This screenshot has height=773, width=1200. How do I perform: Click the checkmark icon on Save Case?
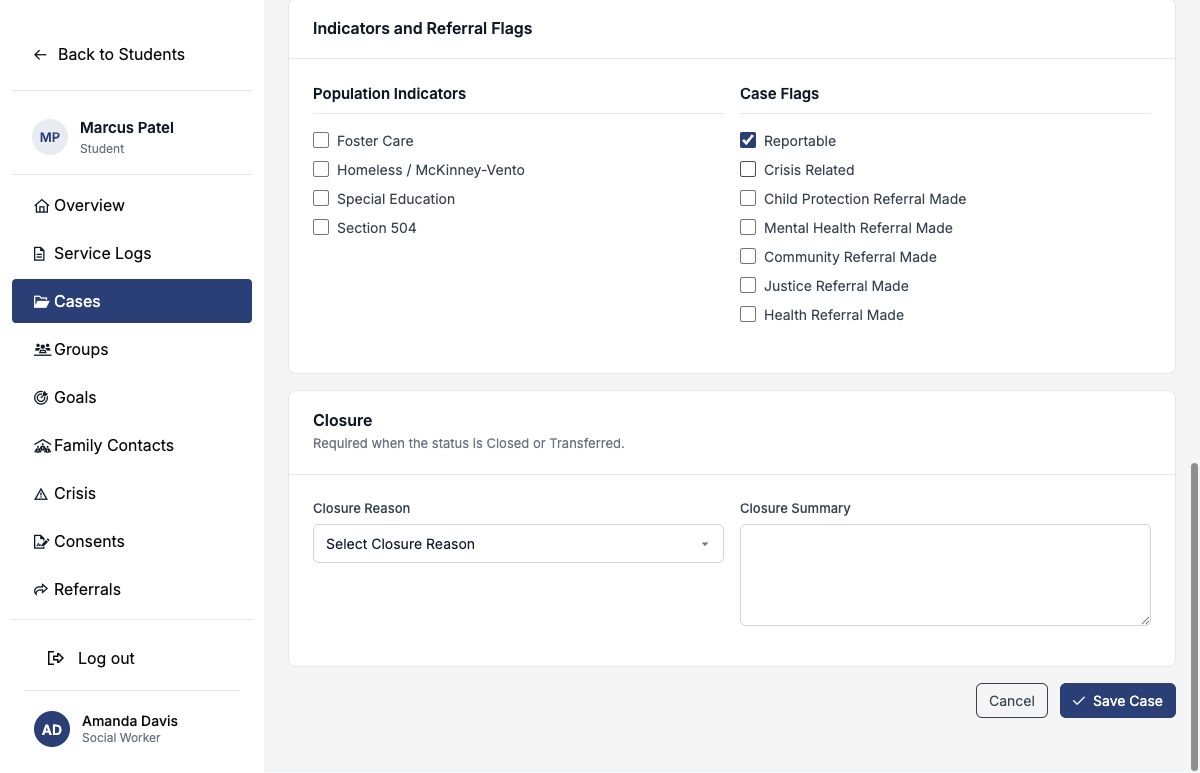click(1079, 701)
